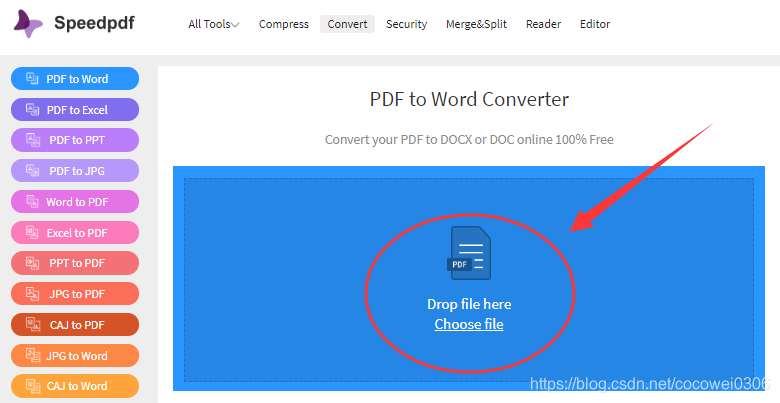Click the PDF document icon in drop zone

click(469, 253)
